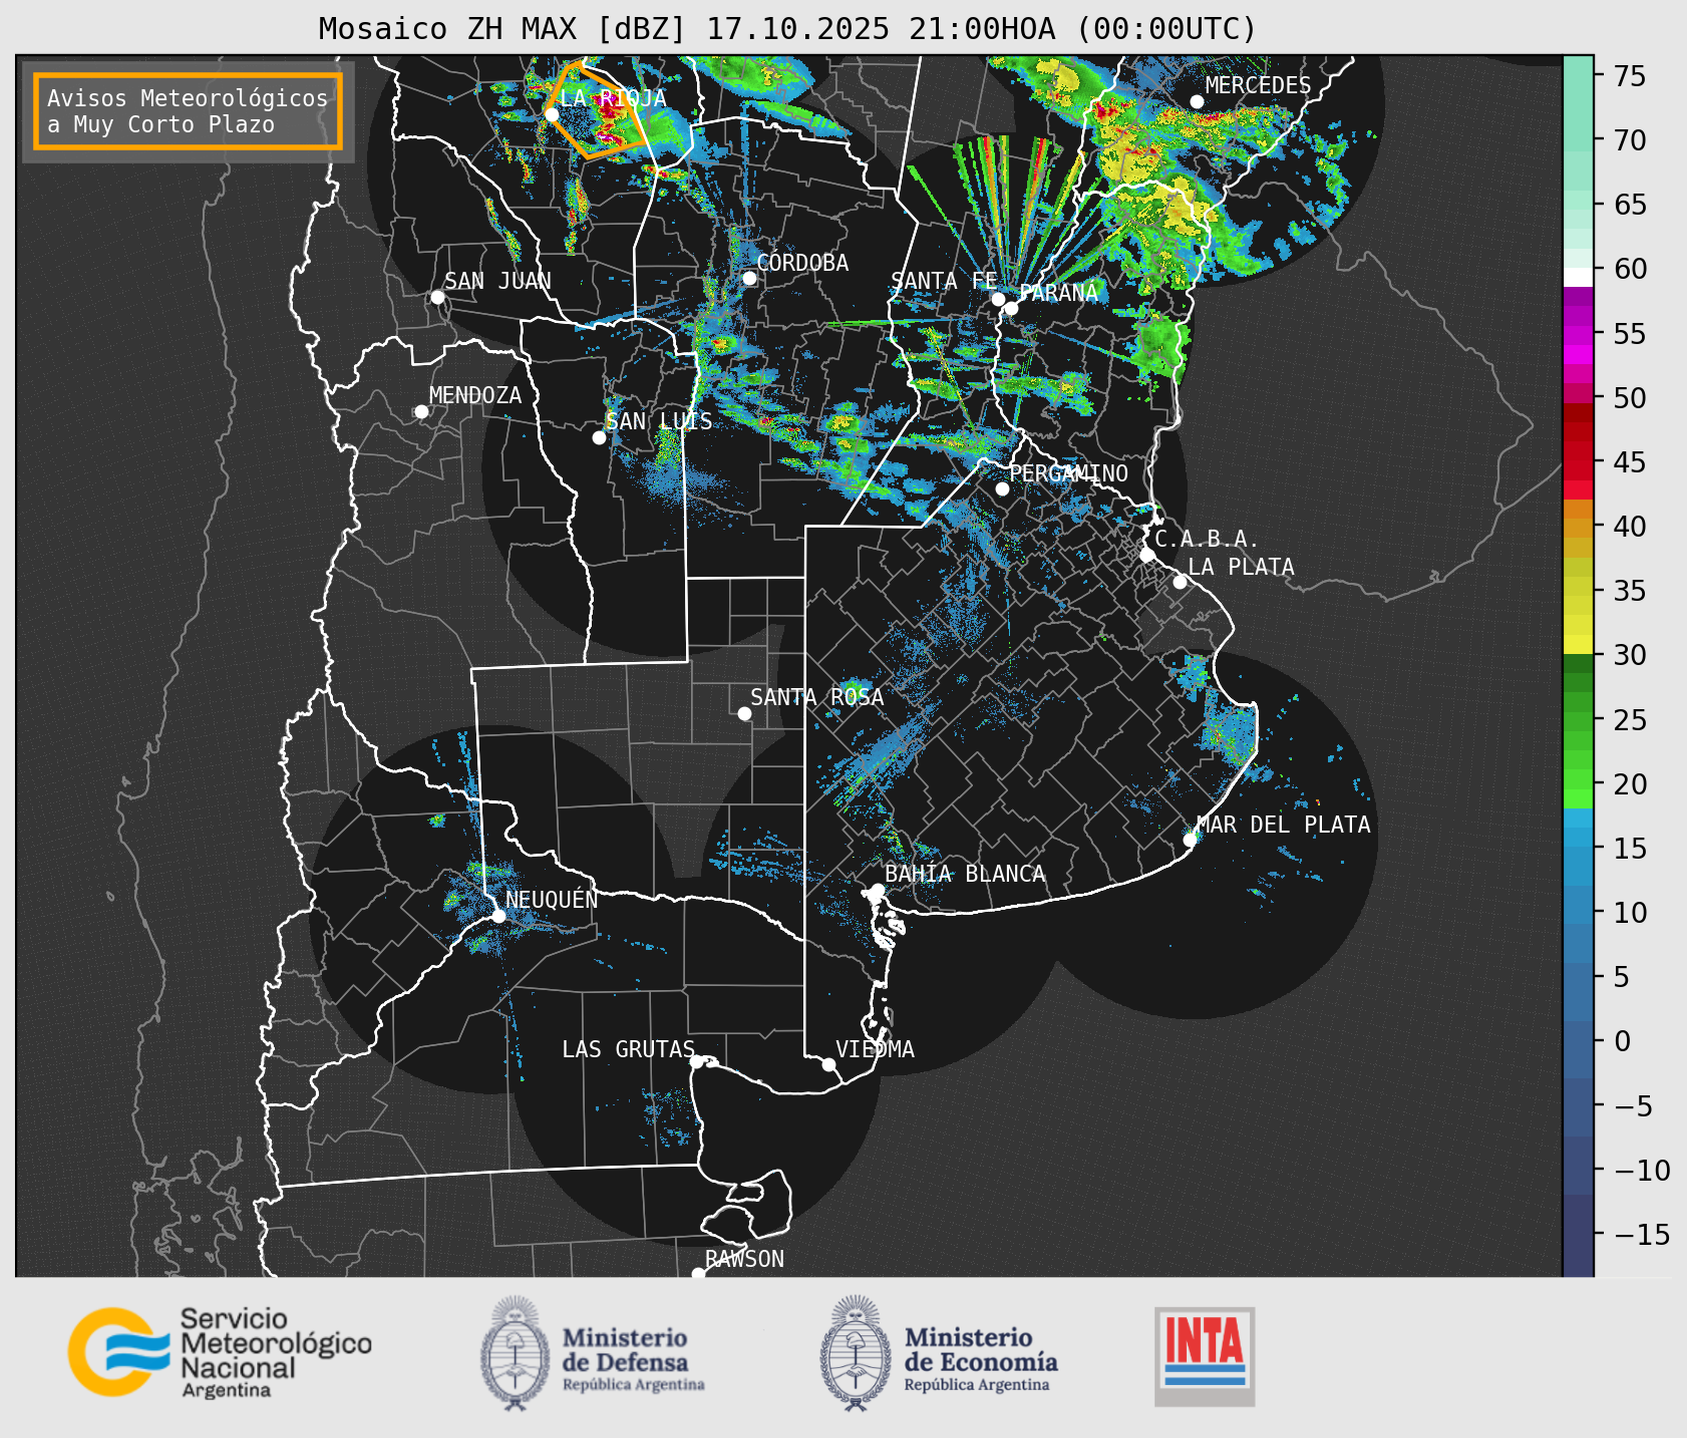Click the 10 dBZ blue band on color scale
This screenshot has height=1438, width=1687.
pyautogui.click(x=1577, y=912)
